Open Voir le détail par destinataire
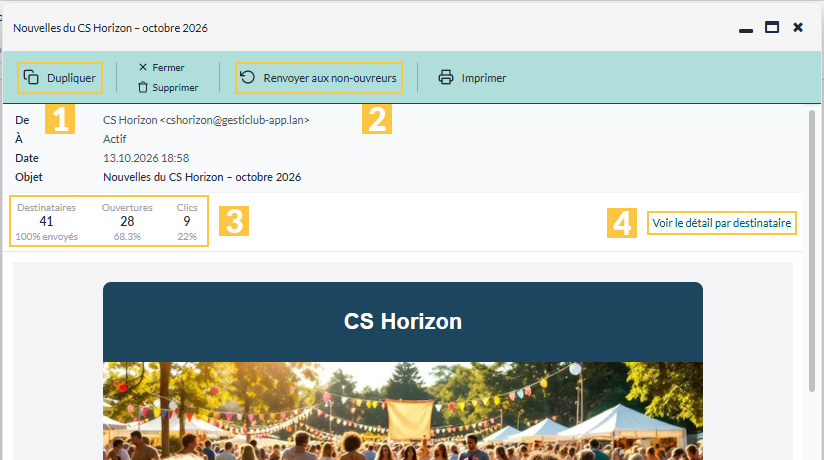Screen dimensions: 824x460 (722, 223)
